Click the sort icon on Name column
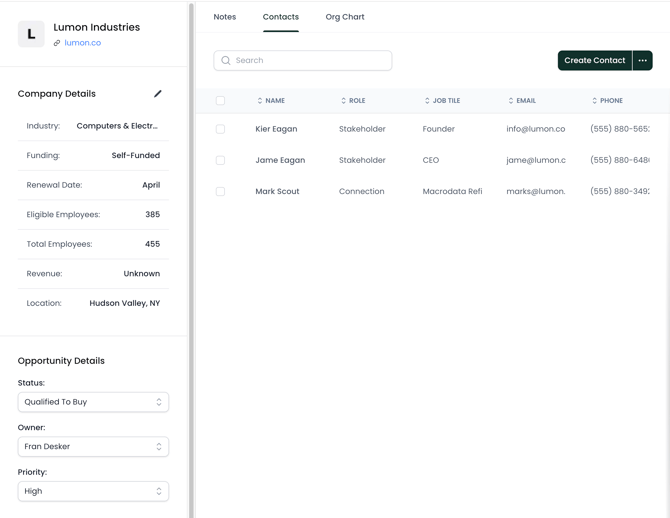This screenshot has height=518, width=670. [260, 101]
